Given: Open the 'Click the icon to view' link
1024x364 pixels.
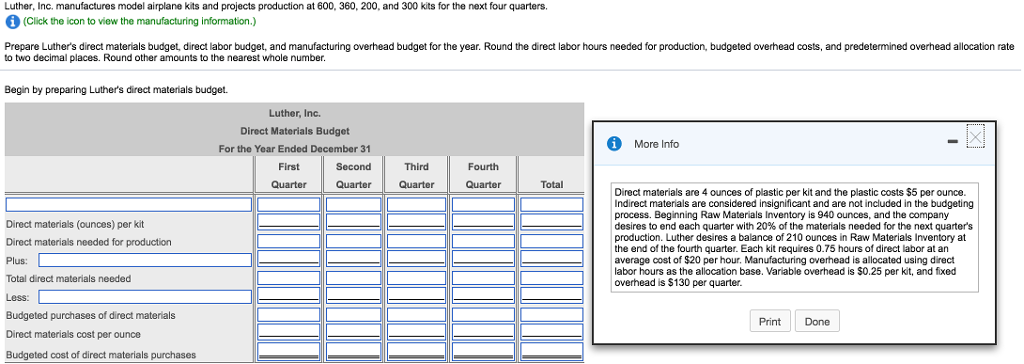Looking at the screenshot, I should (140, 22).
